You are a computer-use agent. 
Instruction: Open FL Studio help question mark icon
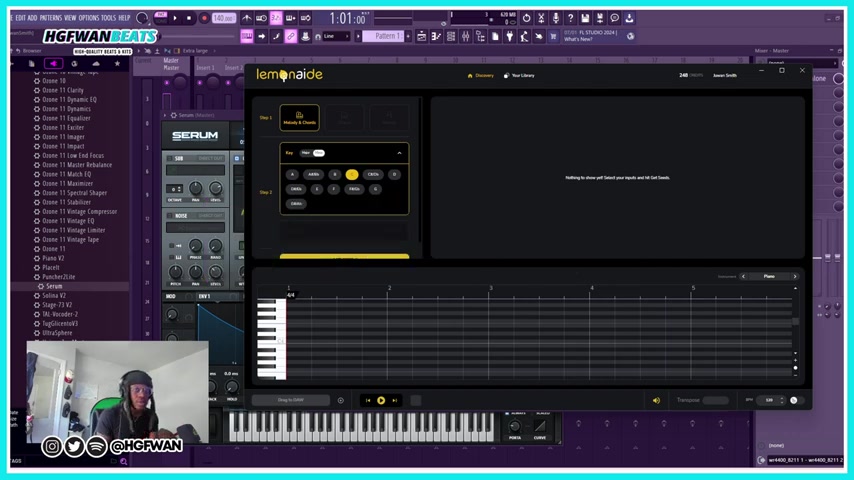(570, 18)
